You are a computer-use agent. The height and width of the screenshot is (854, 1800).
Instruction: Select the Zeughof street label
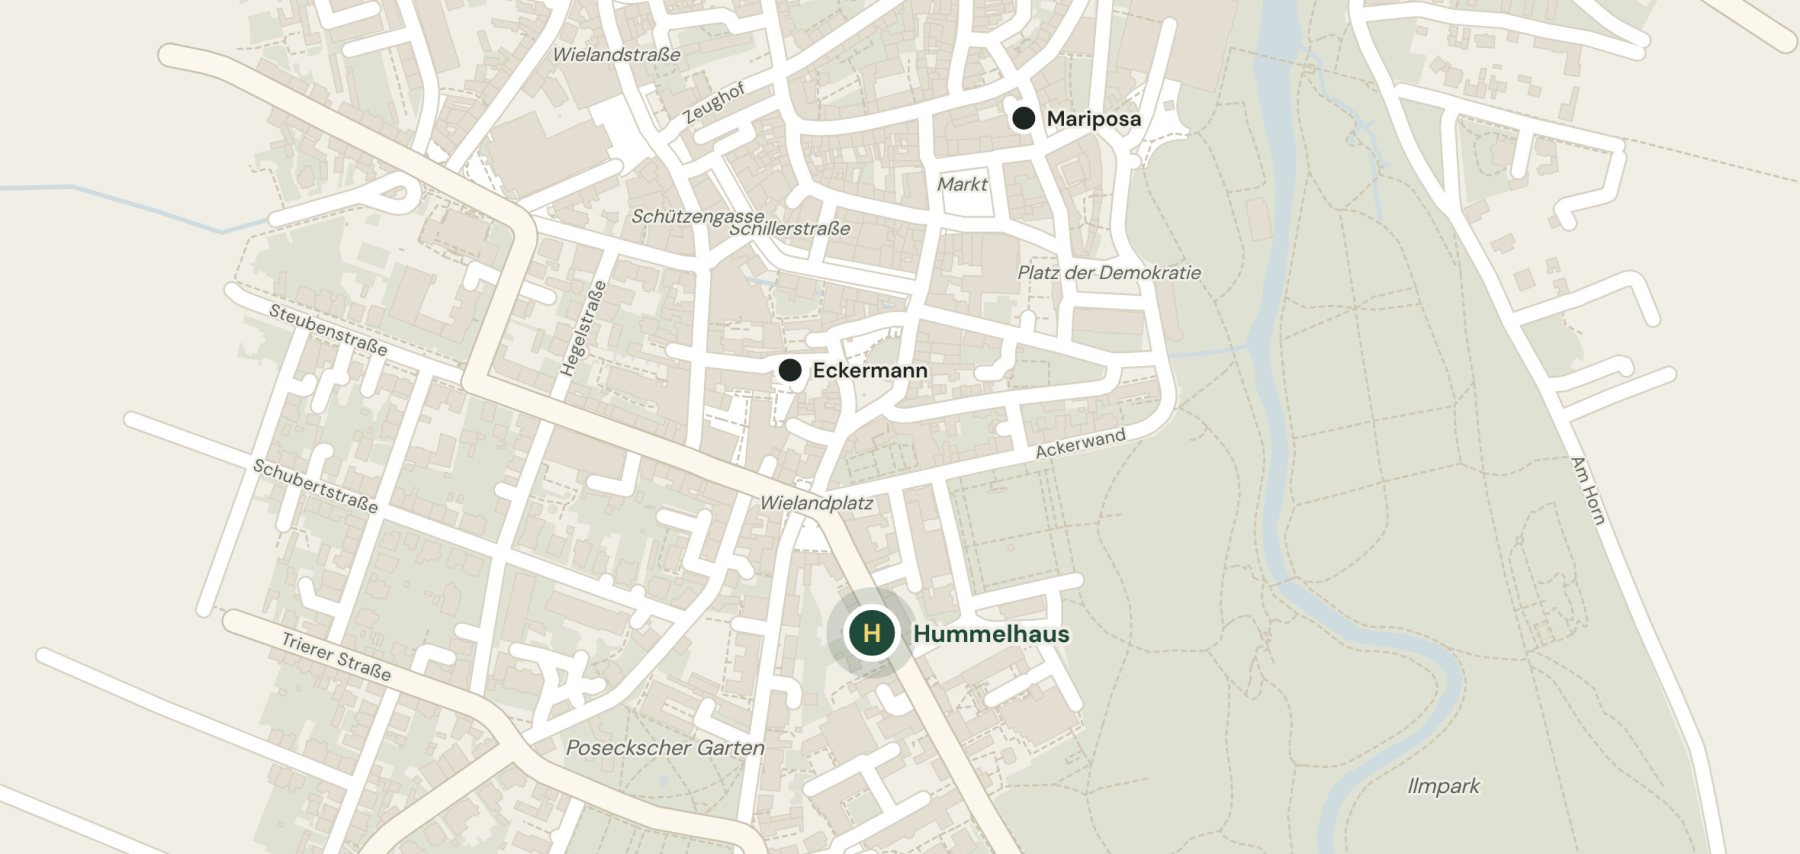[715, 103]
